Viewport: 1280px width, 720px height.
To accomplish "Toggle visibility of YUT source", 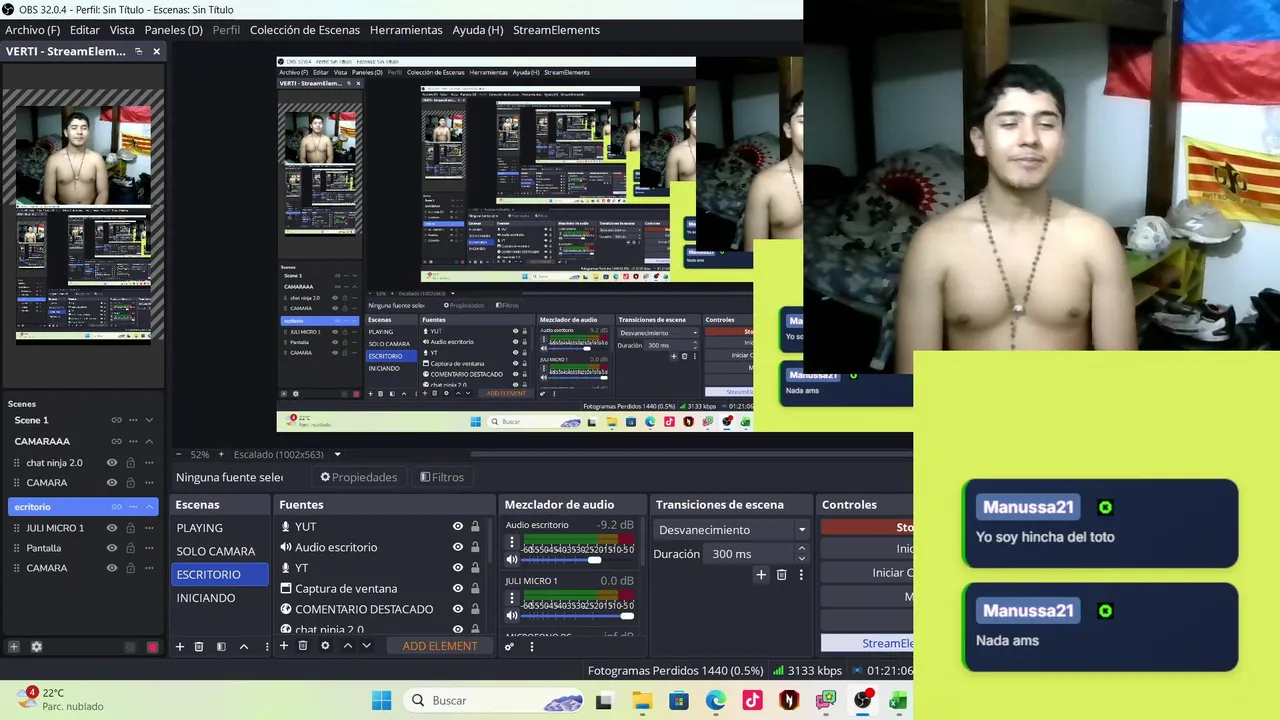I will pos(458,527).
